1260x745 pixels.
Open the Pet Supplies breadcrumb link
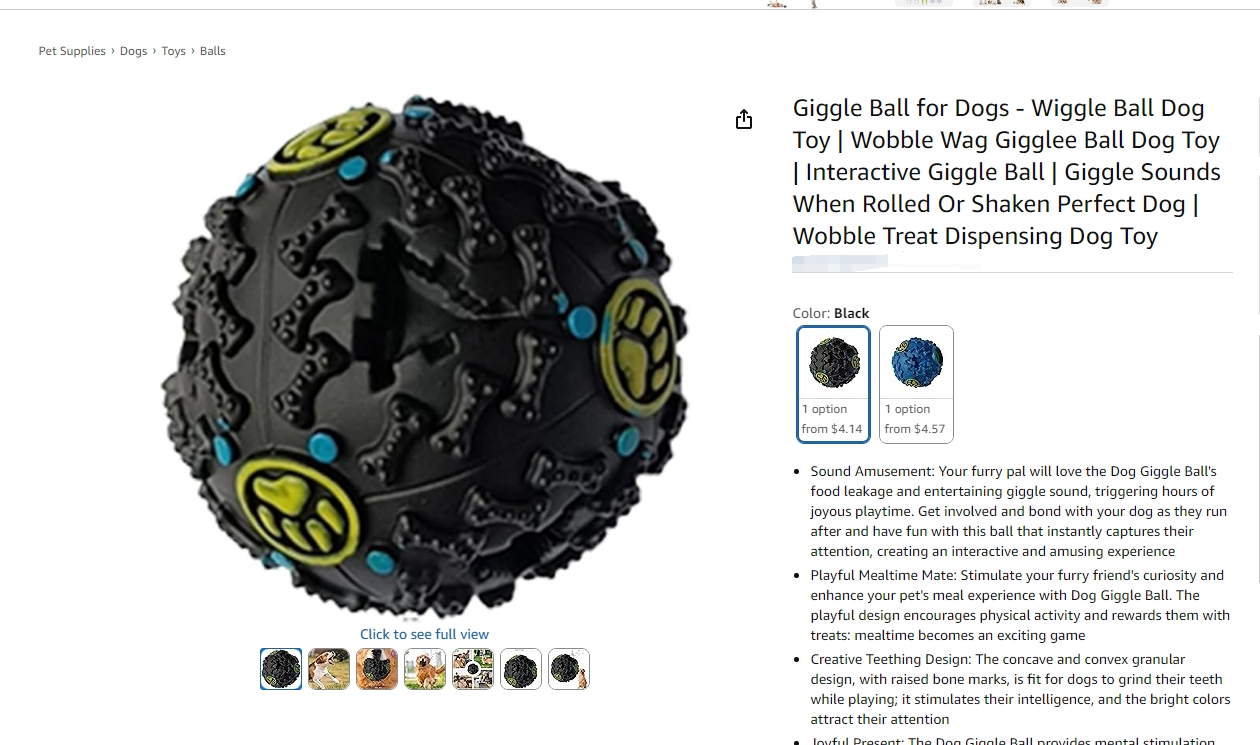pyautogui.click(x=72, y=51)
